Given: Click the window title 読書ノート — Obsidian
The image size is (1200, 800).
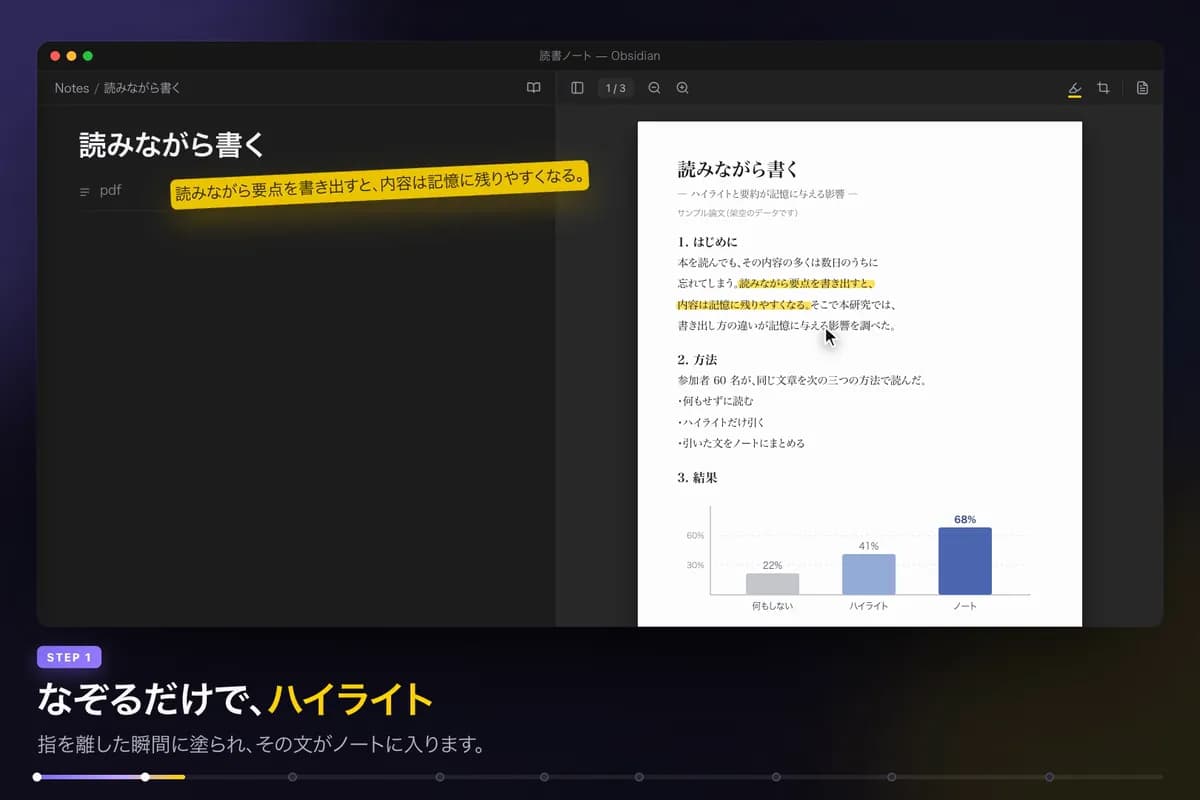Looking at the screenshot, I should pyautogui.click(x=599, y=56).
